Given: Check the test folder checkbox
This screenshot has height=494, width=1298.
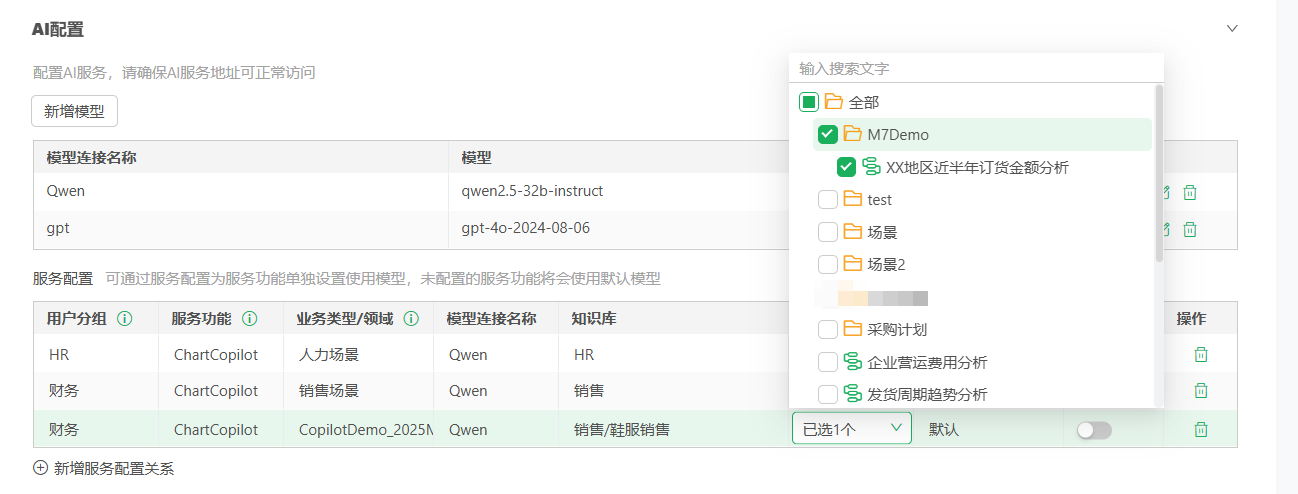Looking at the screenshot, I should pos(827,200).
